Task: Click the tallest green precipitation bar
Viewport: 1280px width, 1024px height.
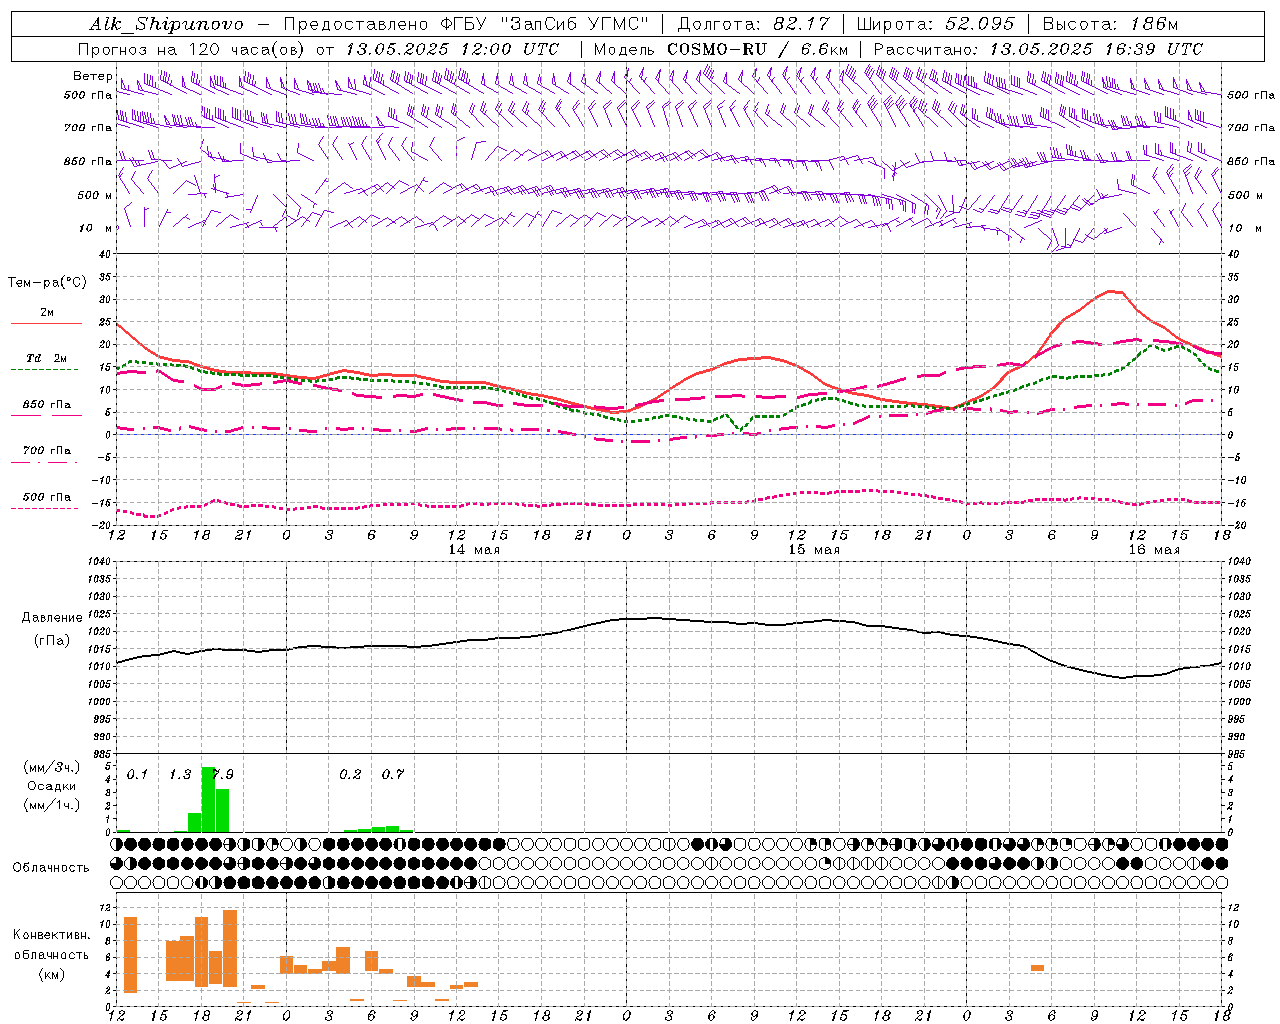Action: click(208, 800)
